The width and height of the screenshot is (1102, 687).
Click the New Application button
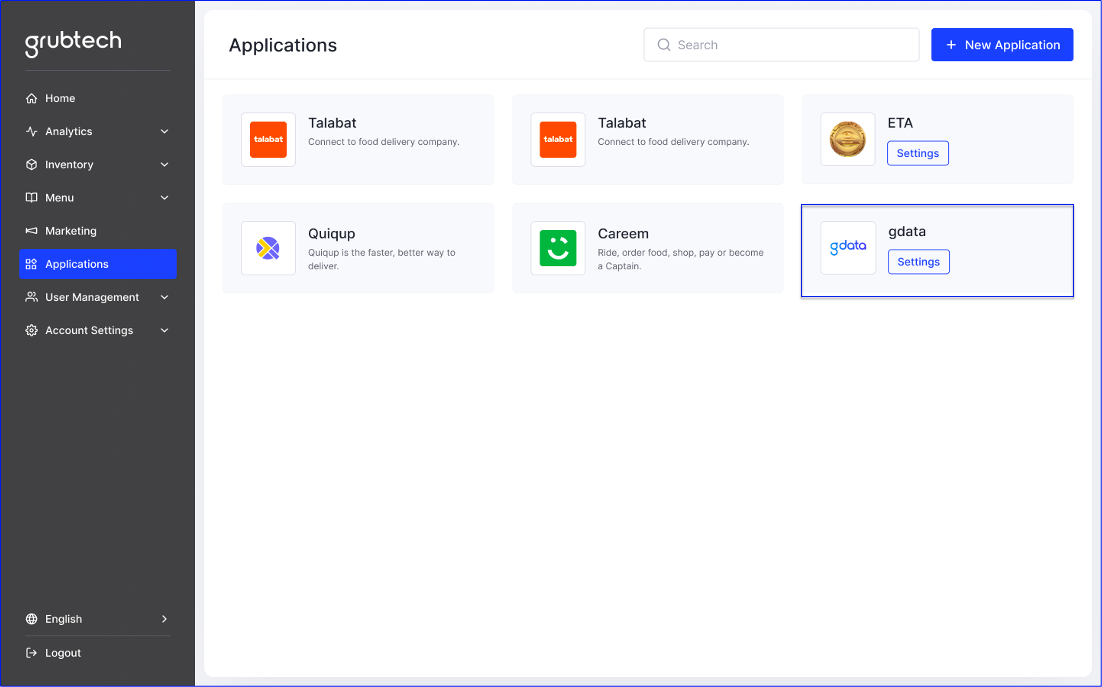tap(1002, 44)
